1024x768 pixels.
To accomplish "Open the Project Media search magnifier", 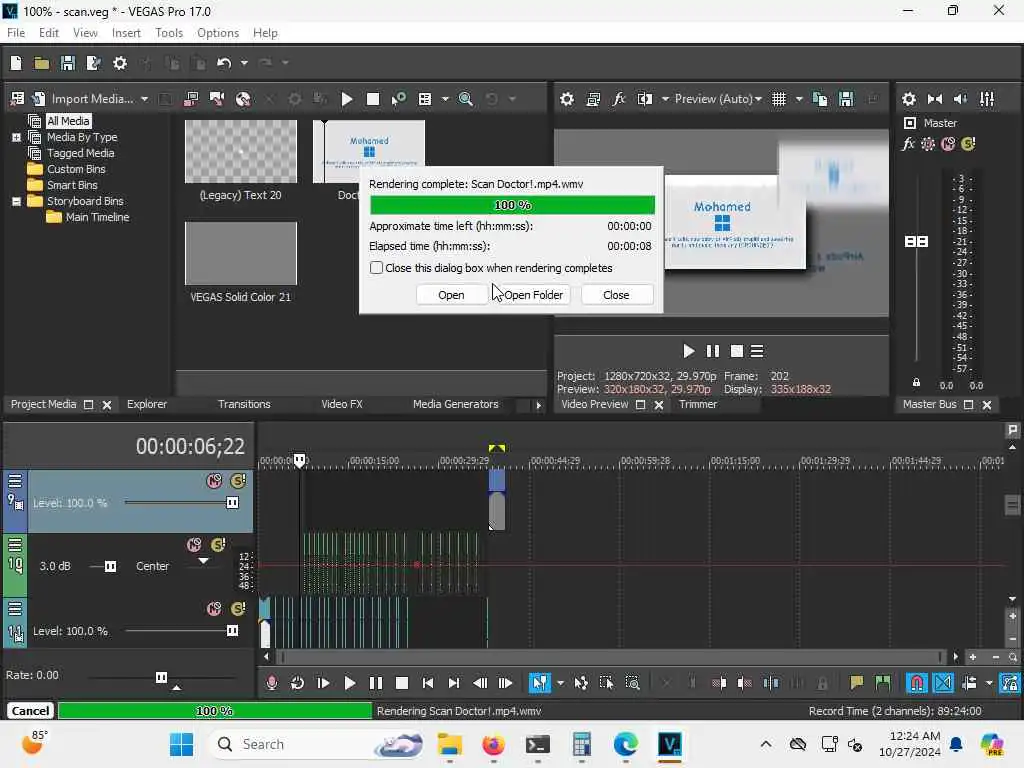I will coord(466,99).
